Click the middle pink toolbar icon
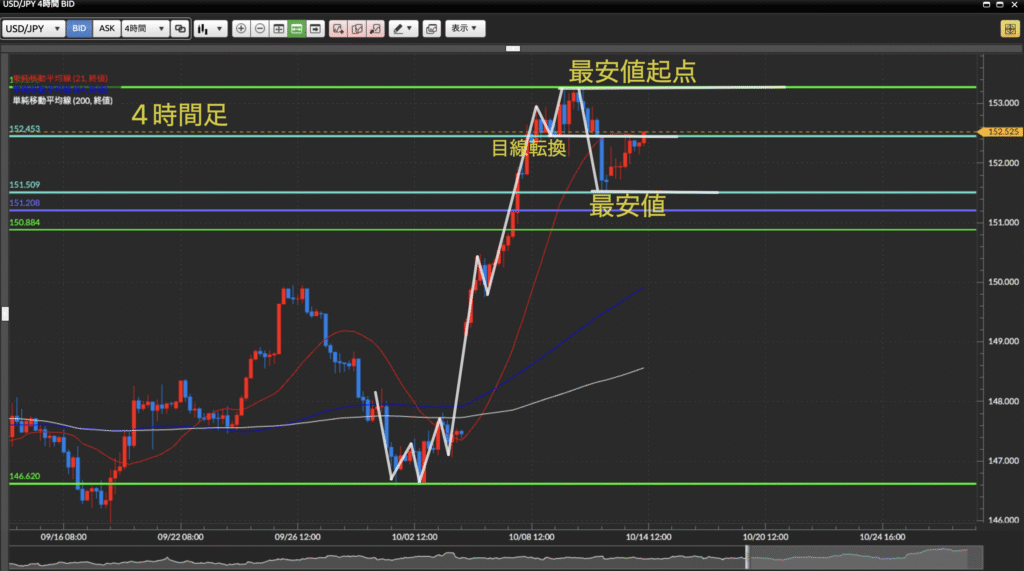This screenshot has width=1024, height=571. 357,29
